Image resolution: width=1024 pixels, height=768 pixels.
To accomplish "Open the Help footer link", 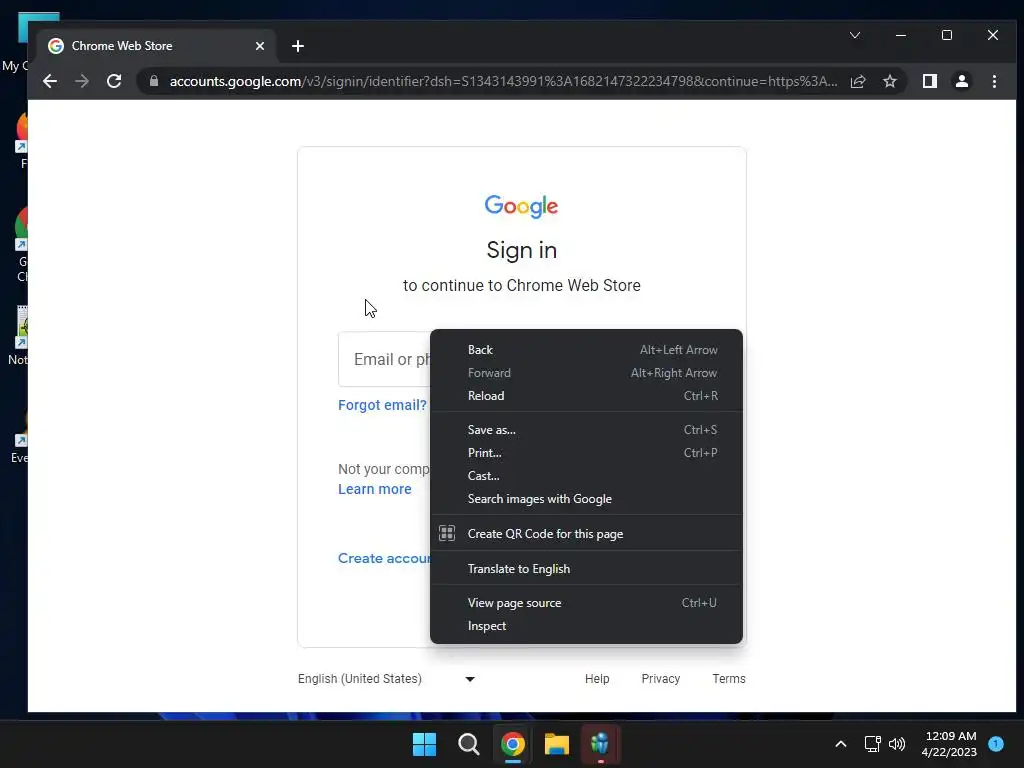I will click(597, 679).
